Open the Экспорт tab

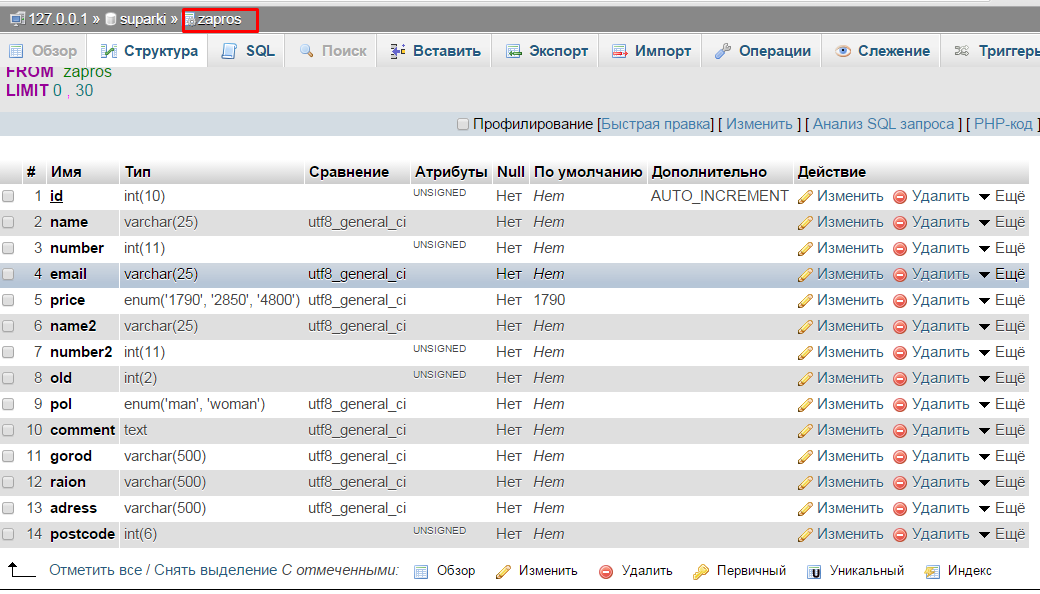click(x=546, y=51)
